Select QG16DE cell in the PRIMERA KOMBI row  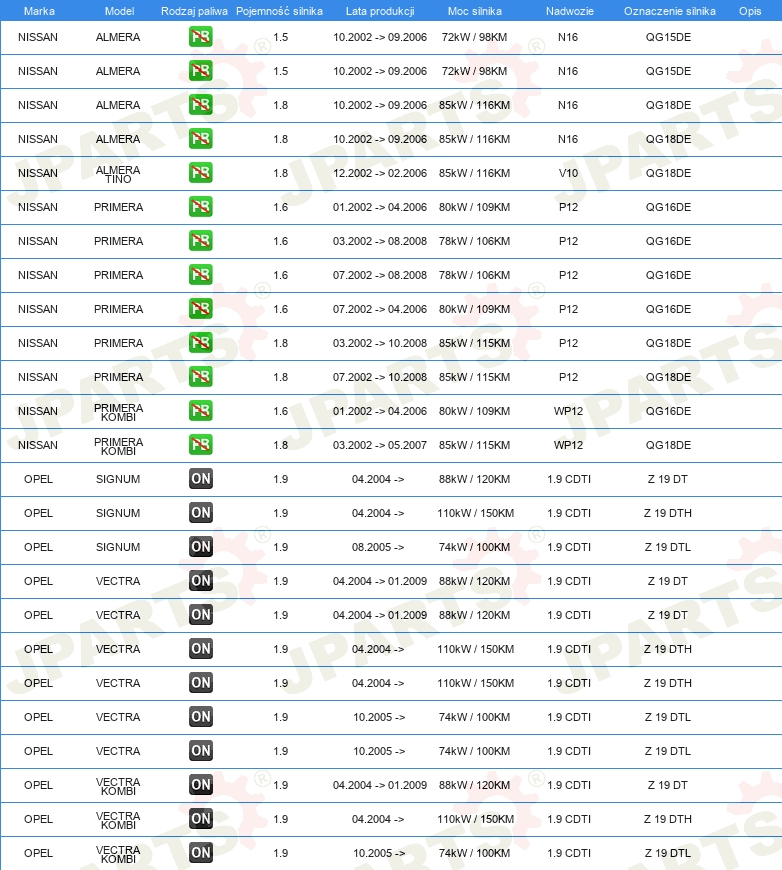(x=668, y=411)
